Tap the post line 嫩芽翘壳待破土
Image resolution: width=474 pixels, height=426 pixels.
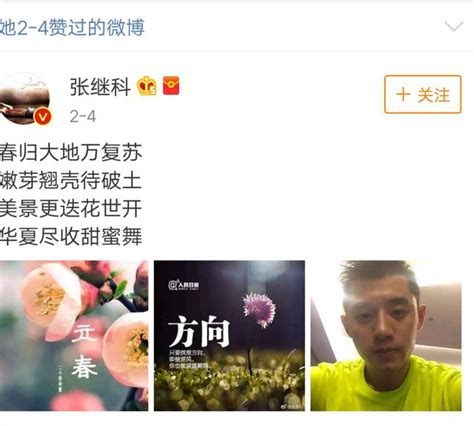(x=71, y=181)
